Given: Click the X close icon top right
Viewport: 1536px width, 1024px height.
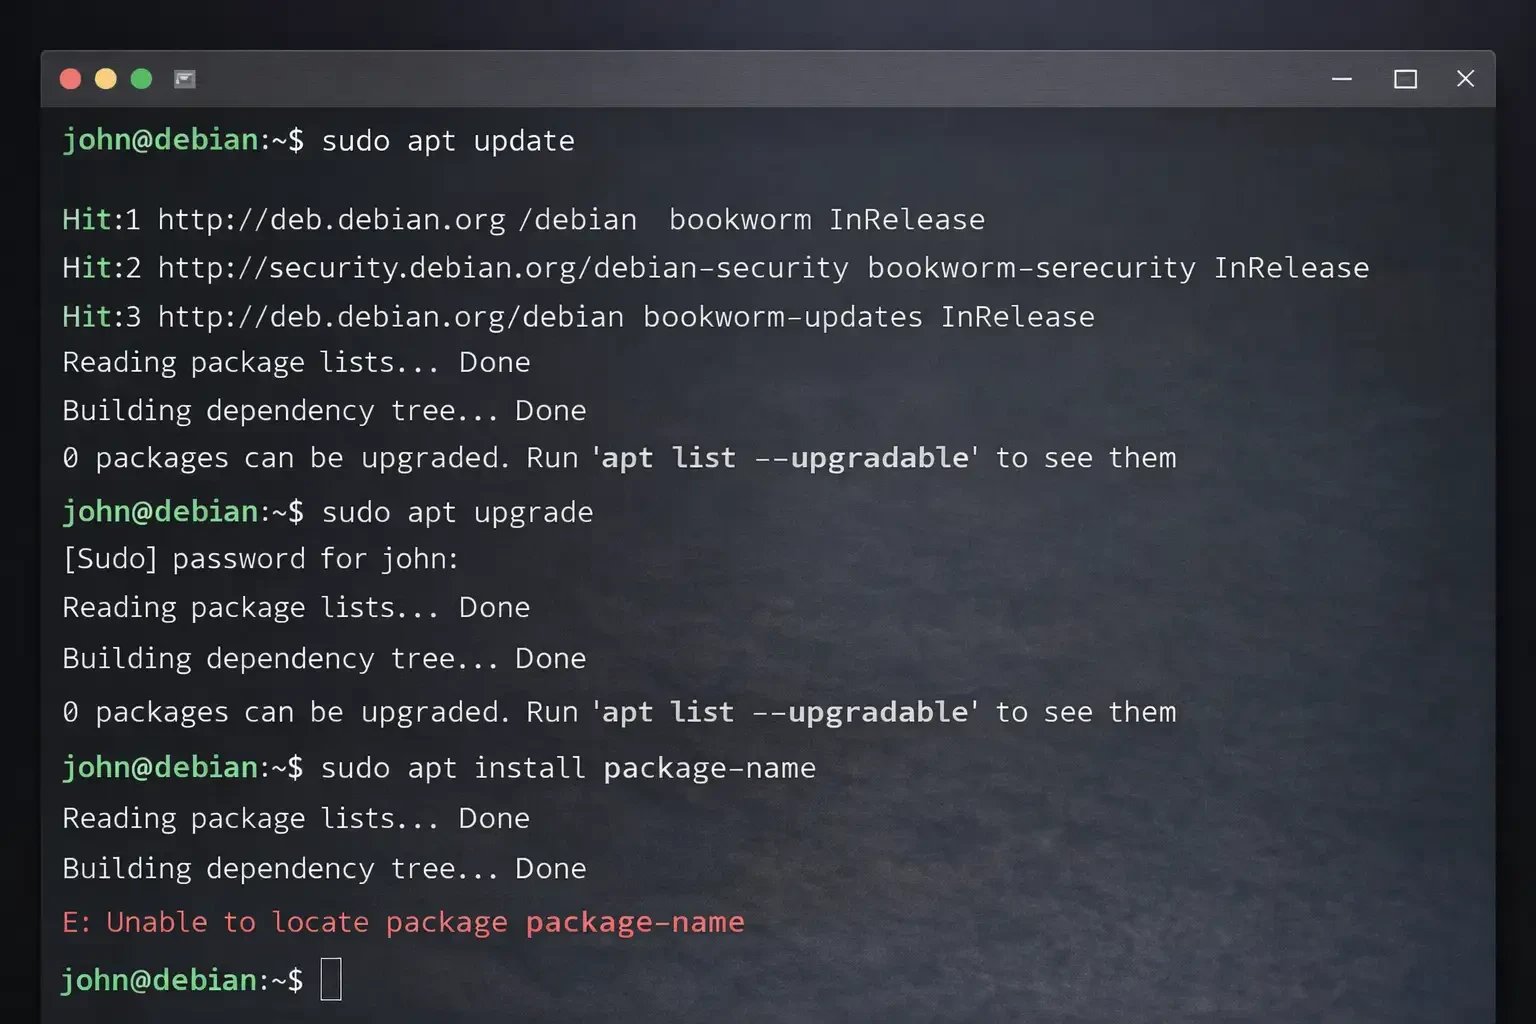Looking at the screenshot, I should [x=1465, y=78].
